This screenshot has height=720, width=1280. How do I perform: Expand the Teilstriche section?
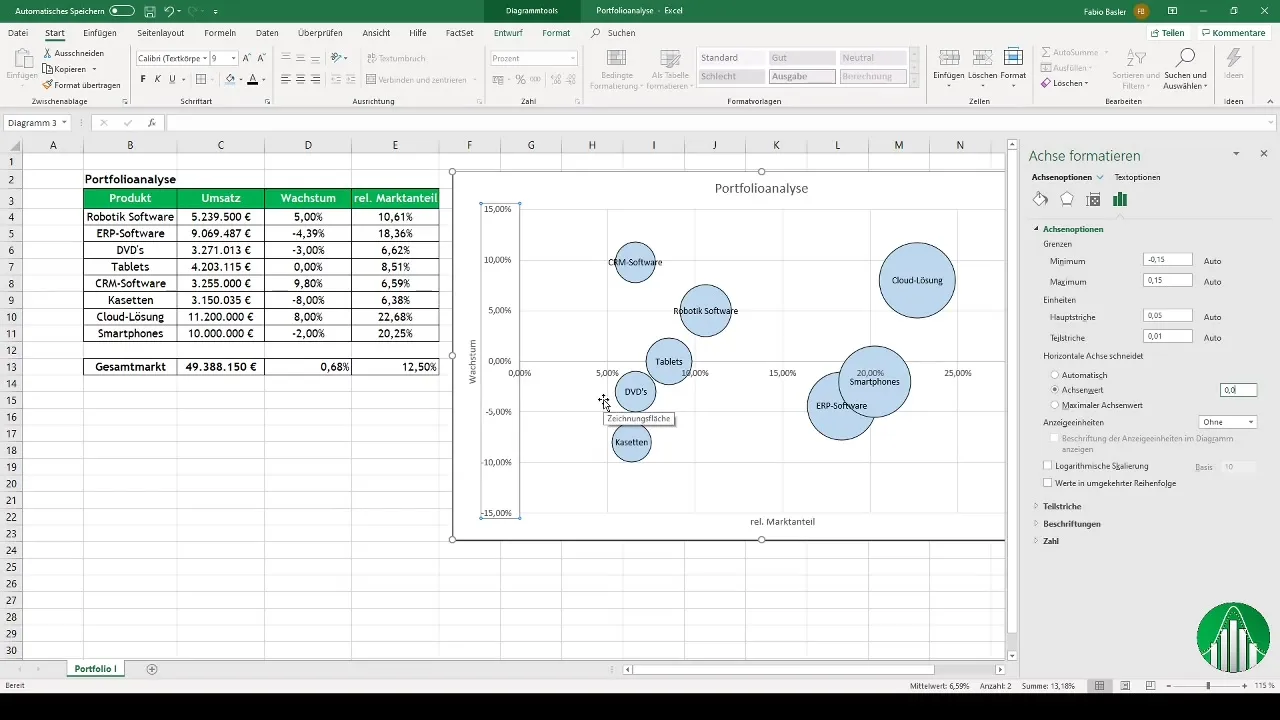(x=1035, y=506)
